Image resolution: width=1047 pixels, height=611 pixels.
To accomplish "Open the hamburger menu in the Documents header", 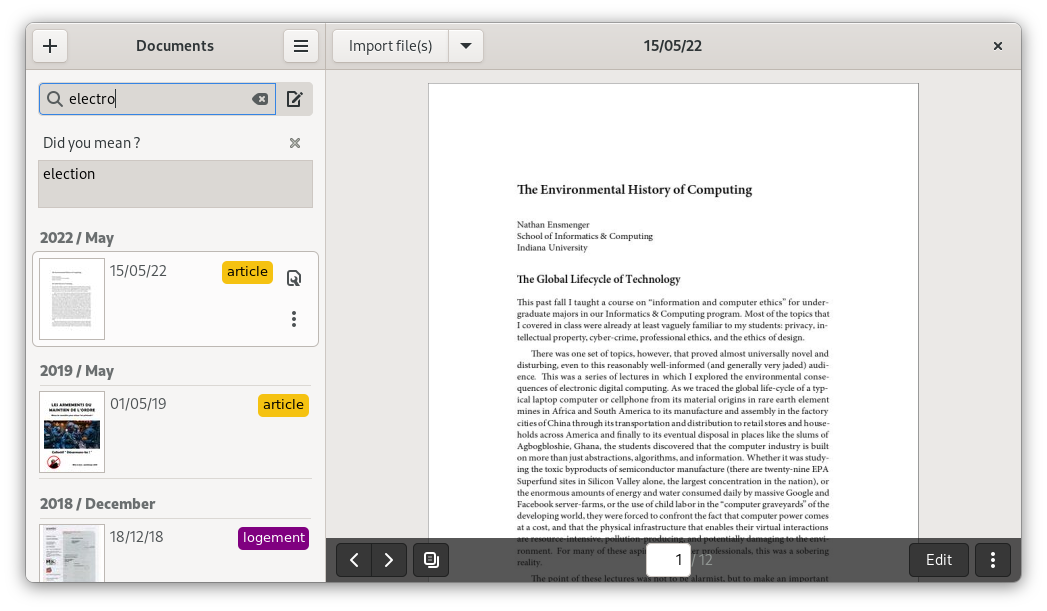I will (x=300, y=46).
